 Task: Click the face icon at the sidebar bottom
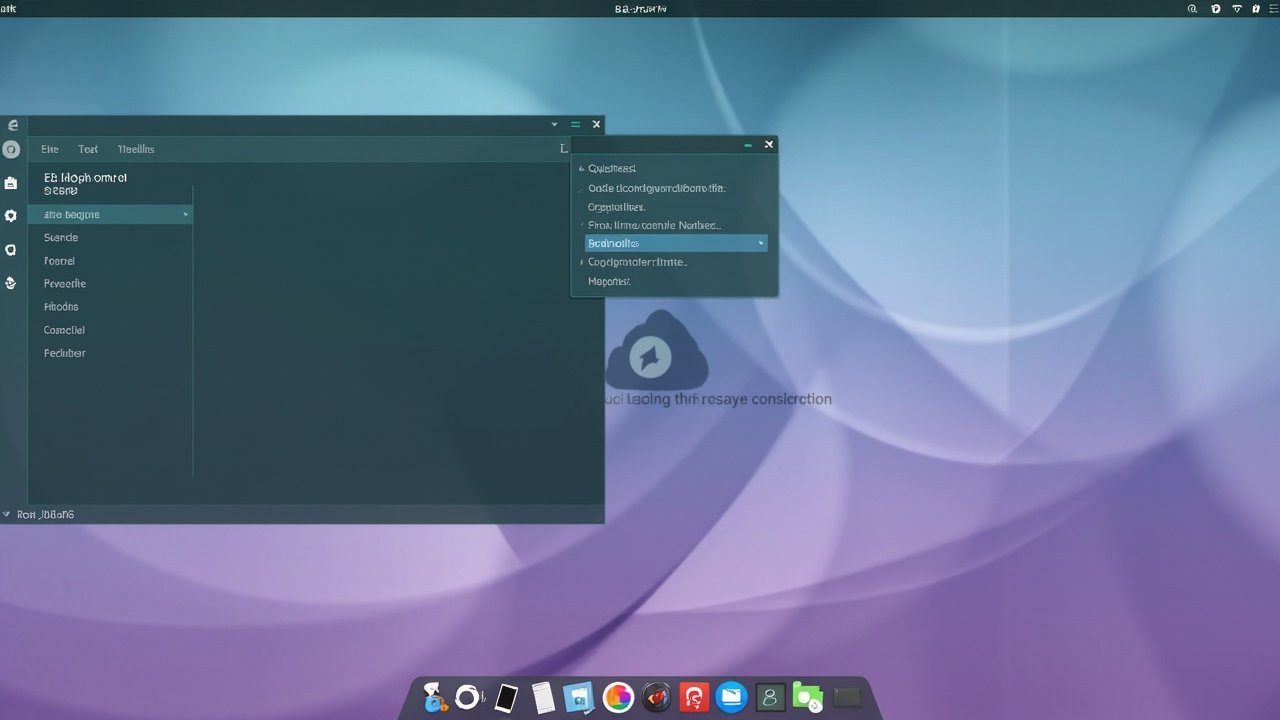11,283
